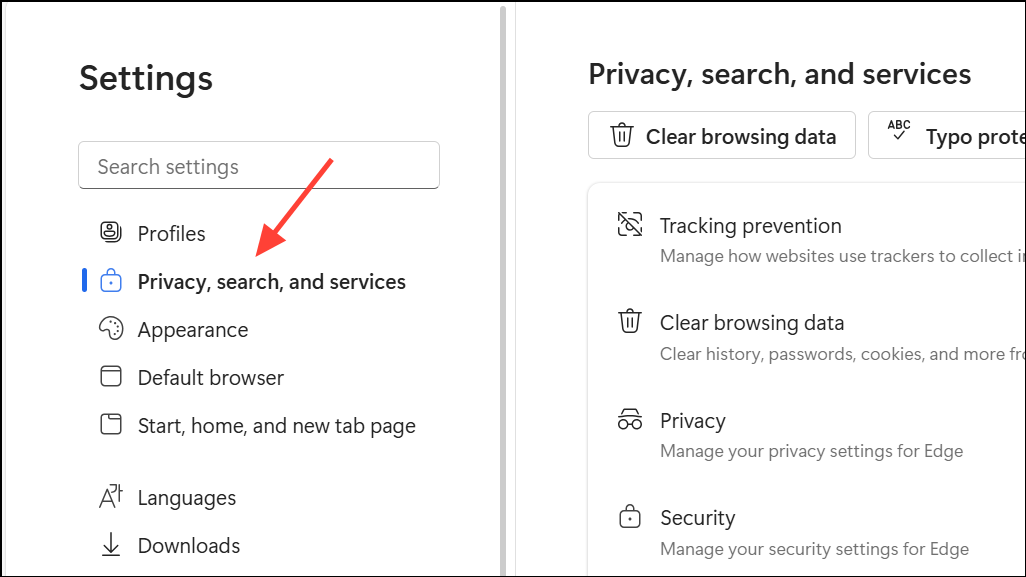Open Default browser settings

point(211,377)
